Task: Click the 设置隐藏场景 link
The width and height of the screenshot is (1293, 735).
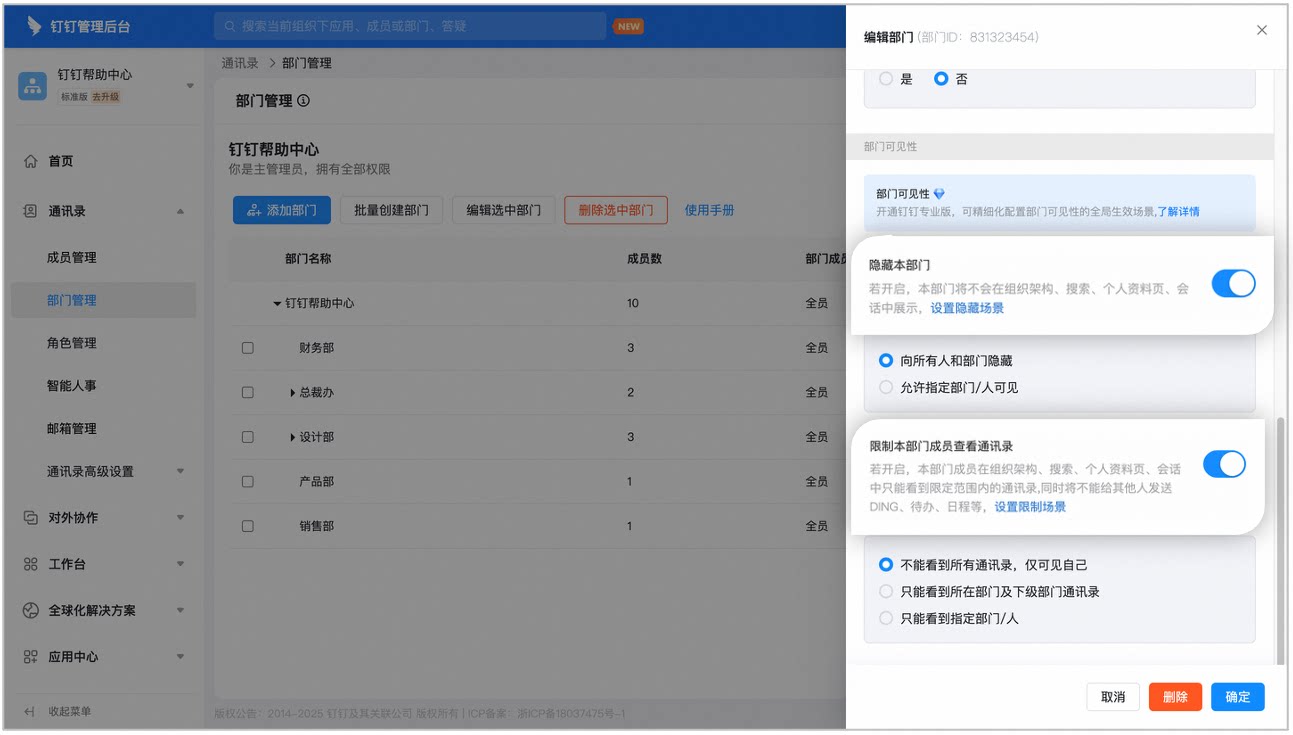Action: 967,308
